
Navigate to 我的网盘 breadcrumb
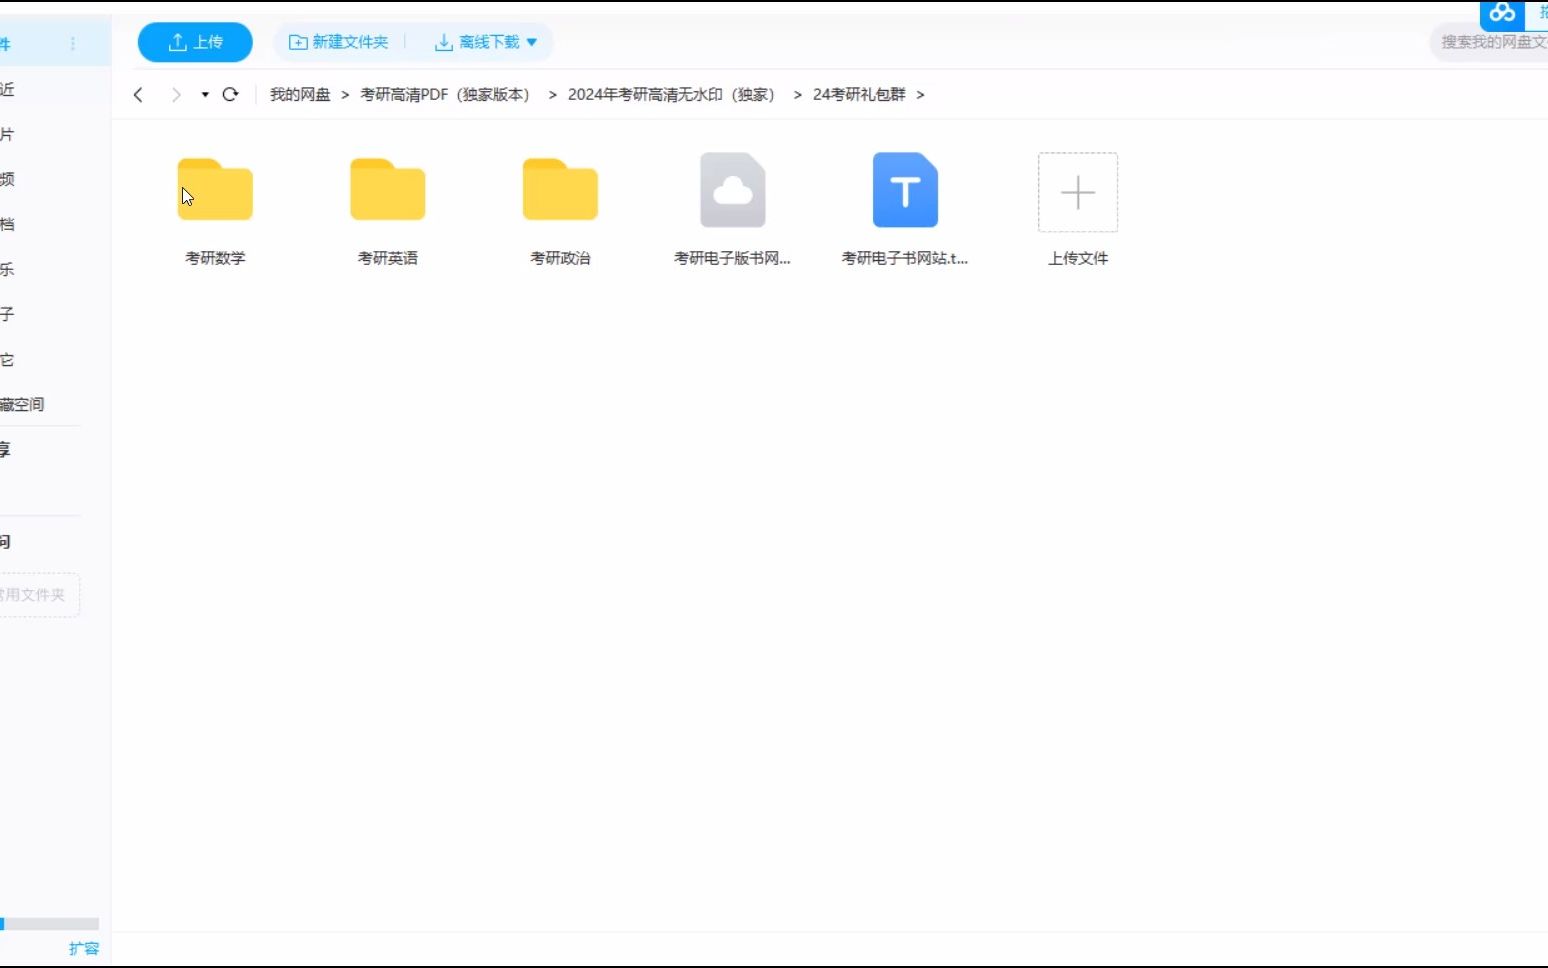(300, 94)
